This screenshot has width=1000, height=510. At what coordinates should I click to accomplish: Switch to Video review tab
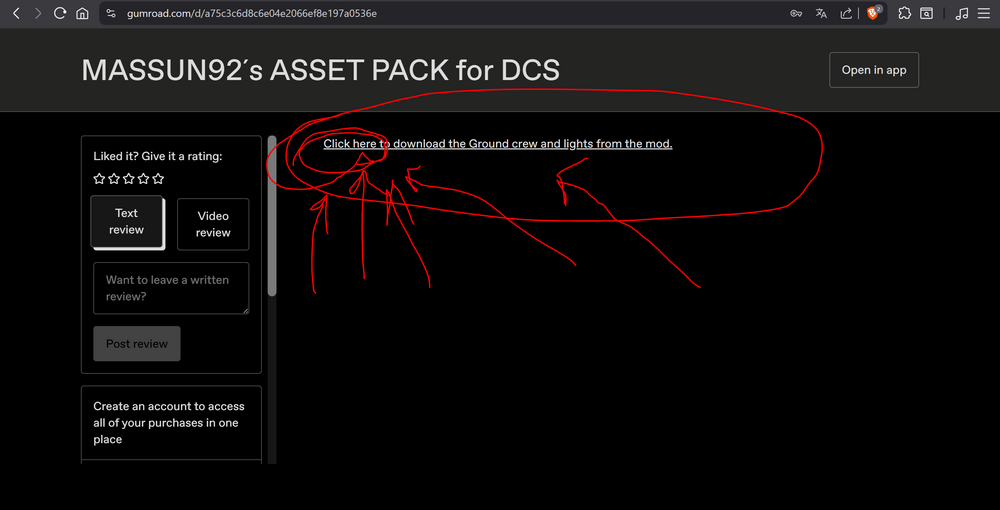click(x=213, y=224)
